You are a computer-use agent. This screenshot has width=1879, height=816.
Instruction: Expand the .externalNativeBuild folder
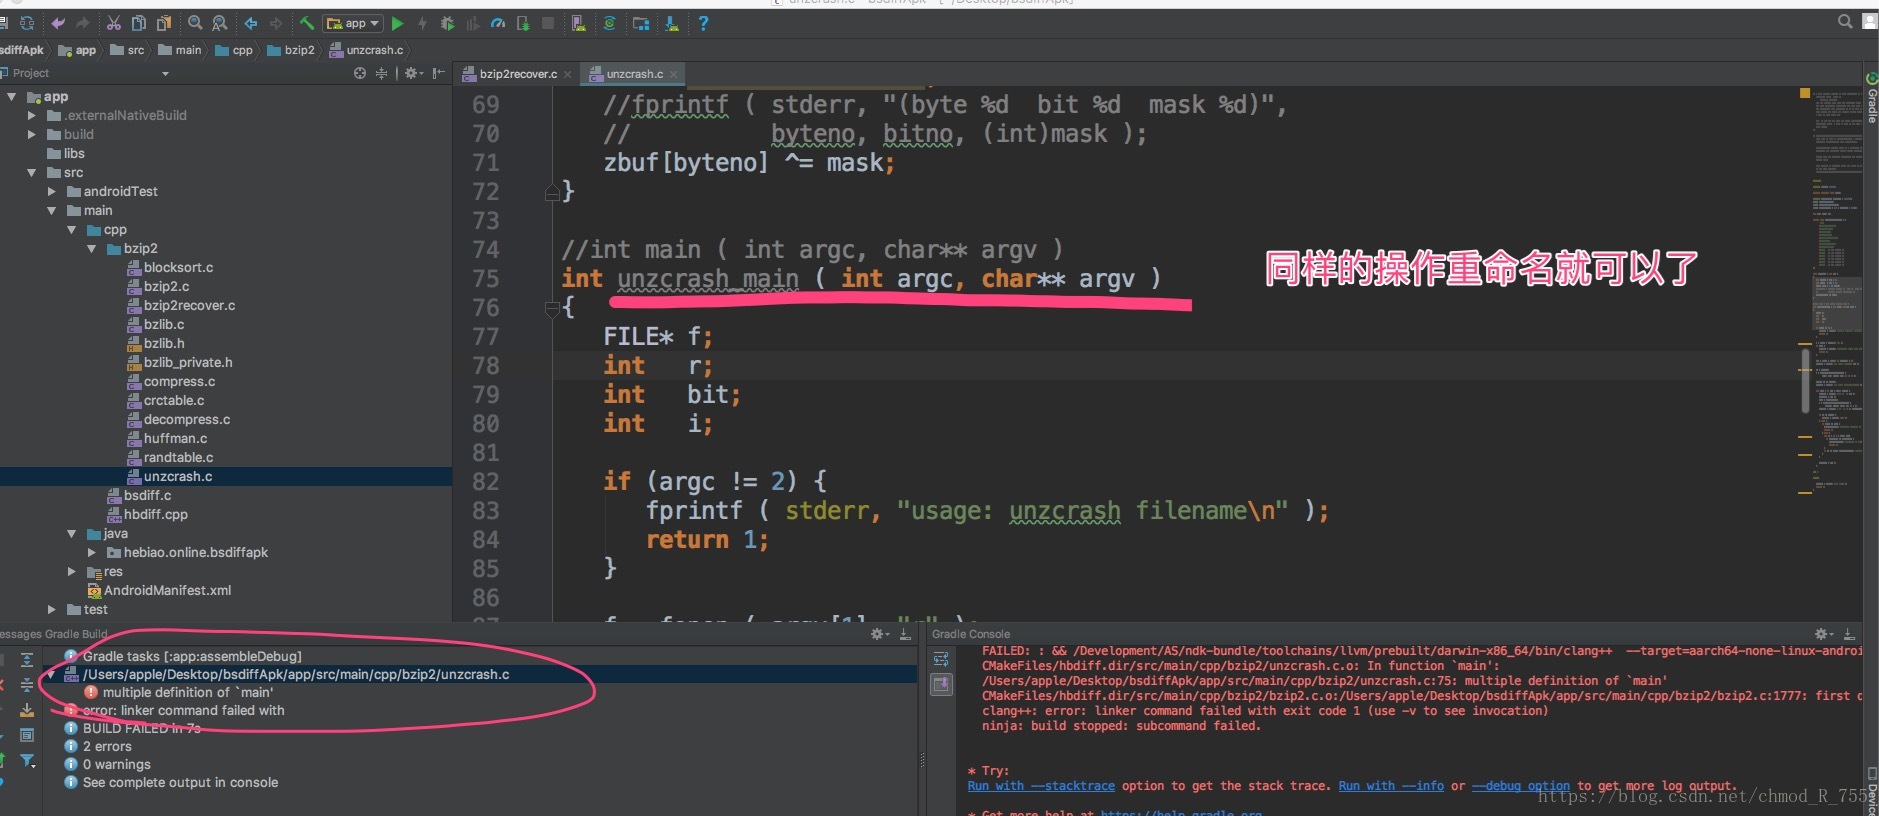[x=32, y=116]
